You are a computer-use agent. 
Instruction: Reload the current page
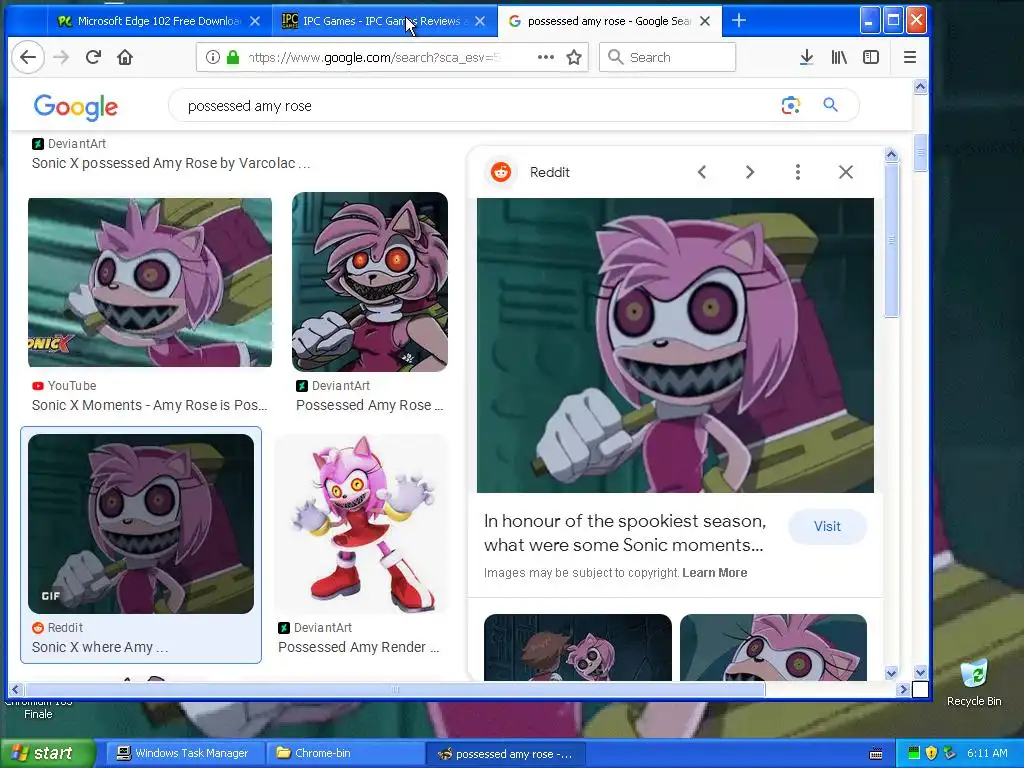pyautogui.click(x=93, y=57)
